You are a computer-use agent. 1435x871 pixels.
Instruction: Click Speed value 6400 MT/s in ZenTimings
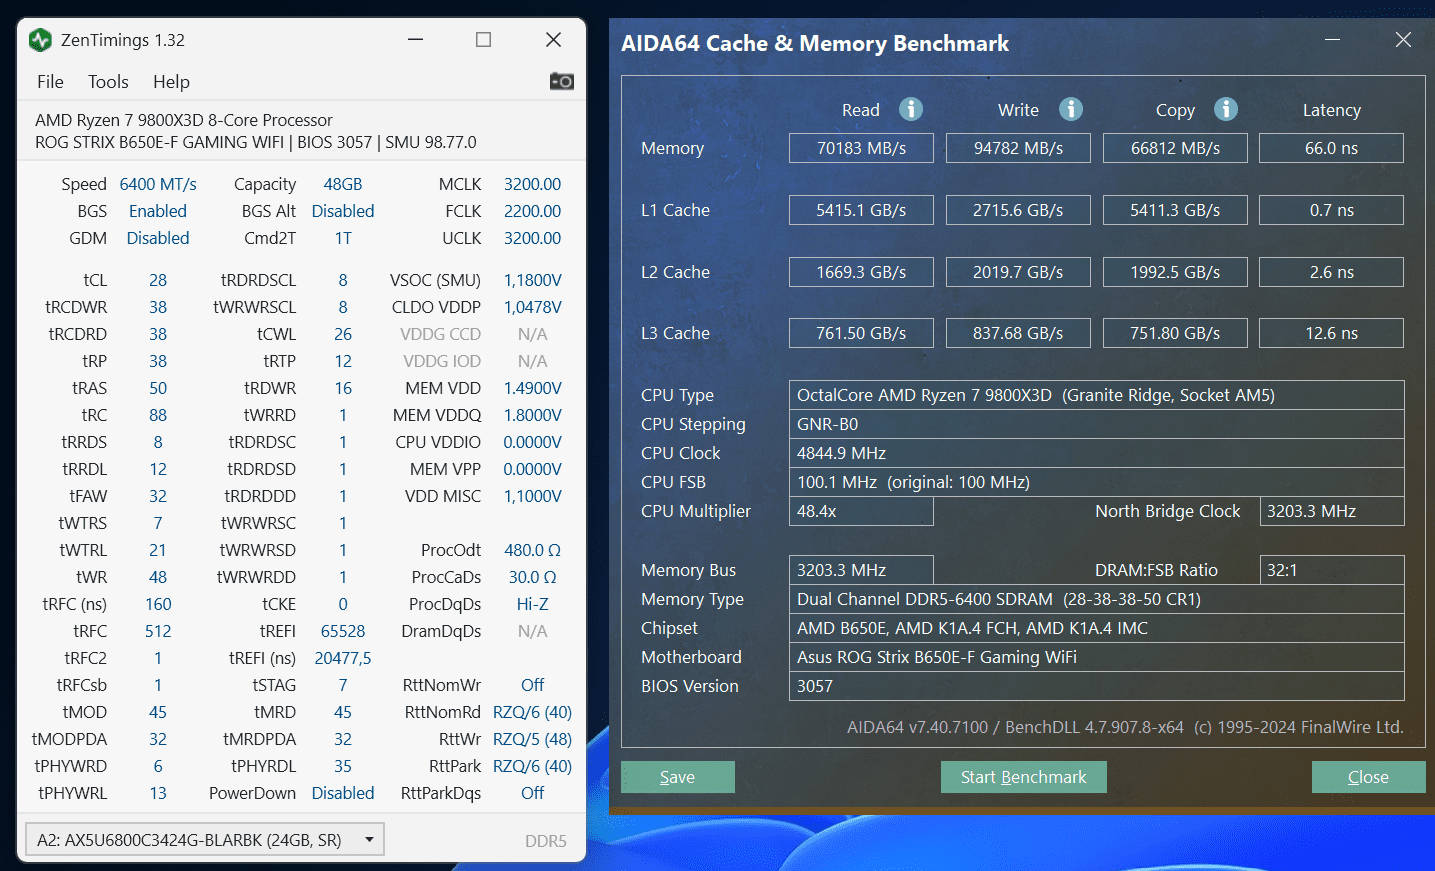click(158, 184)
